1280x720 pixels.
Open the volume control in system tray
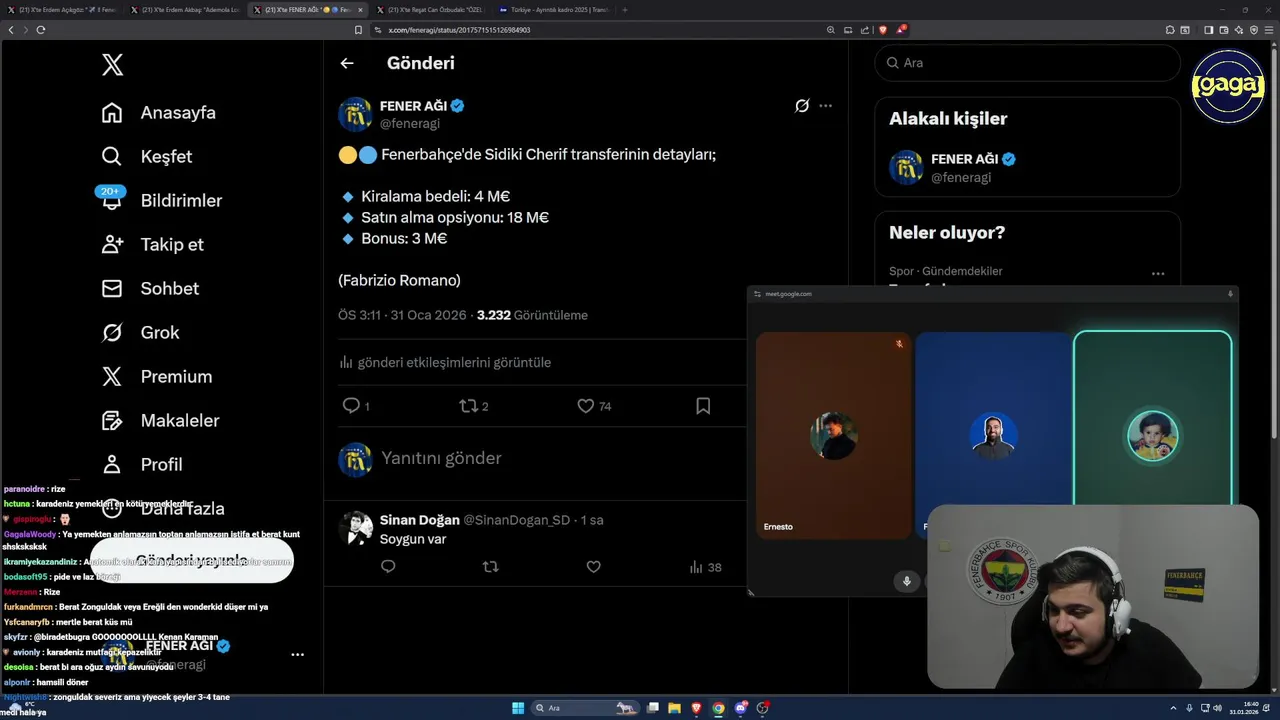1217,708
